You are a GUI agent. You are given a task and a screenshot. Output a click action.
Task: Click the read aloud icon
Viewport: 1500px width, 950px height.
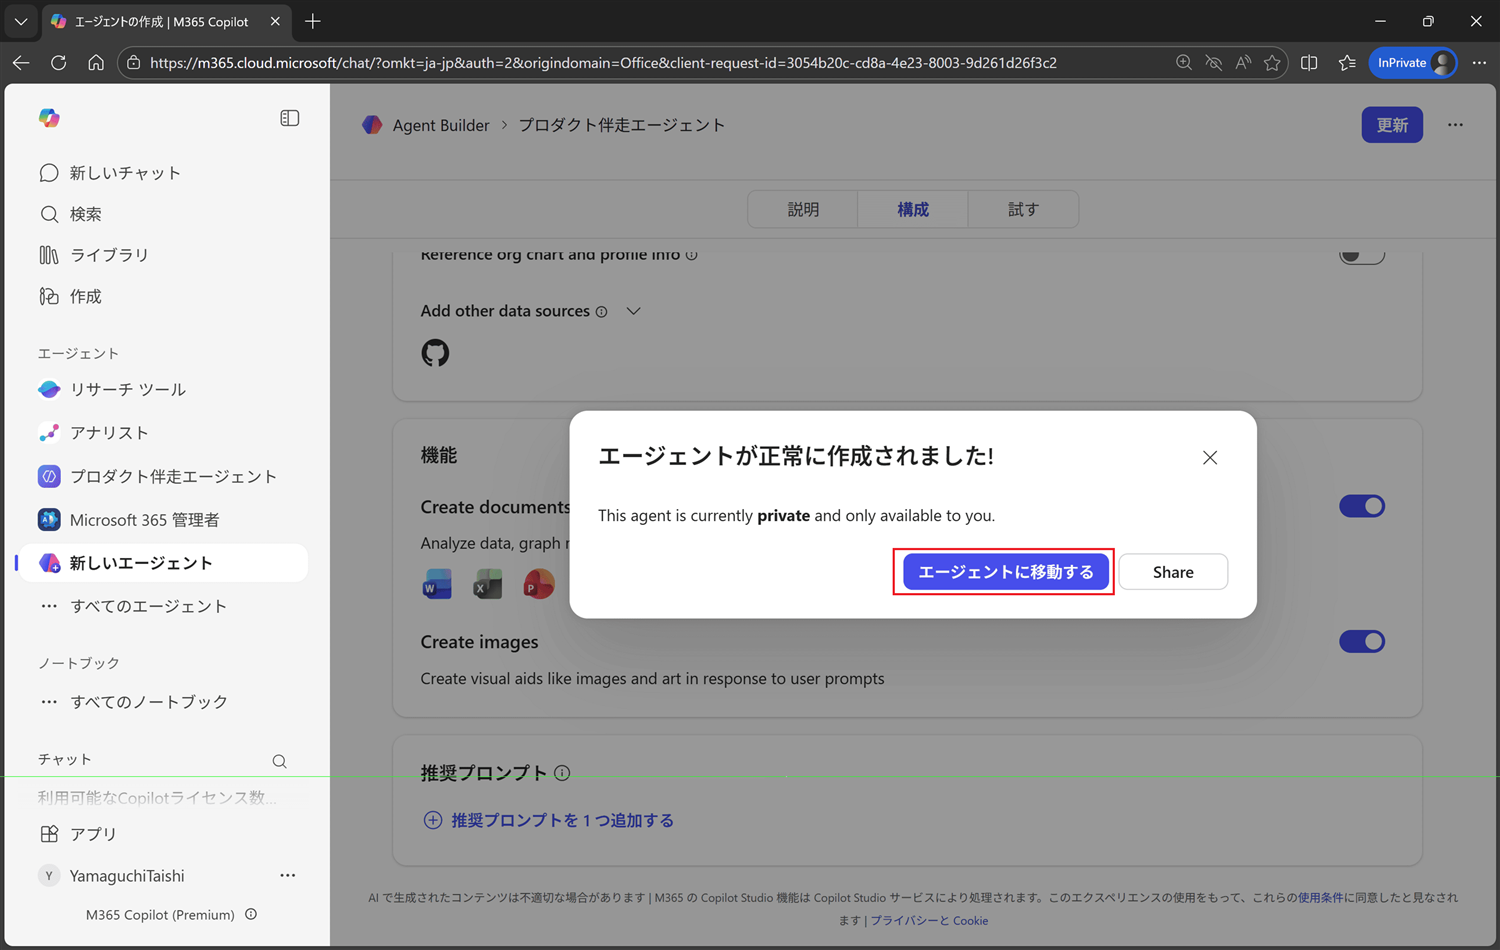[x=1243, y=63]
